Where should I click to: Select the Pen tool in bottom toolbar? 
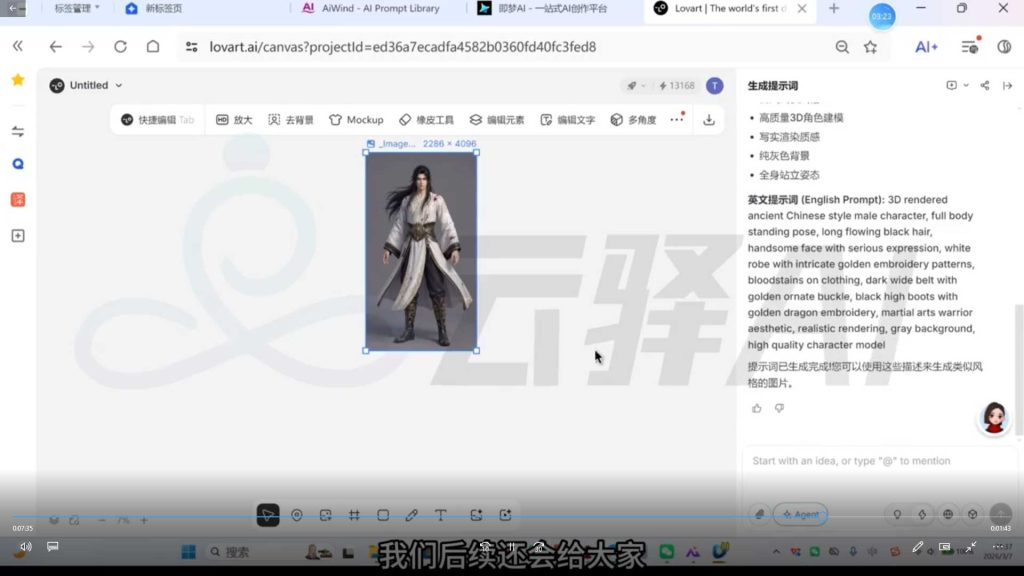coord(411,514)
